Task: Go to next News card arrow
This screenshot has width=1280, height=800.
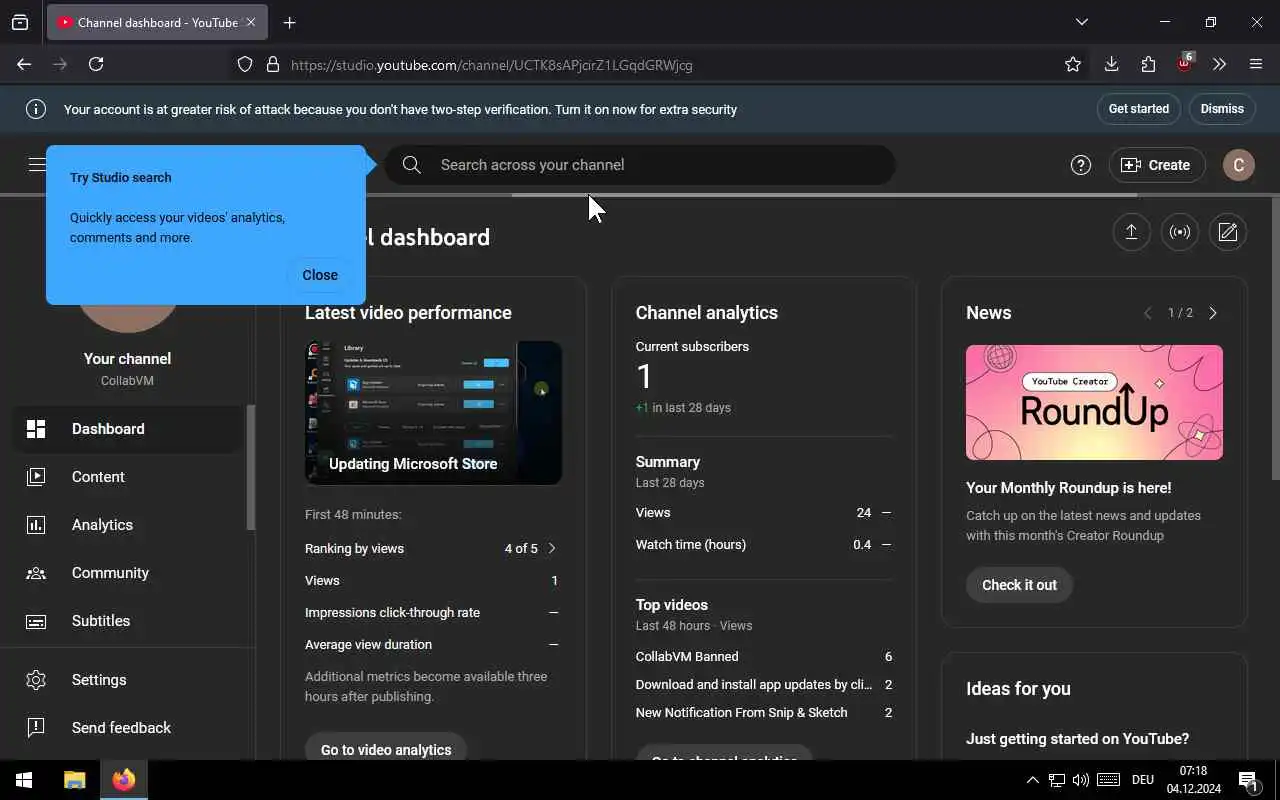Action: pyautogui.click(x=1213, y=313)
